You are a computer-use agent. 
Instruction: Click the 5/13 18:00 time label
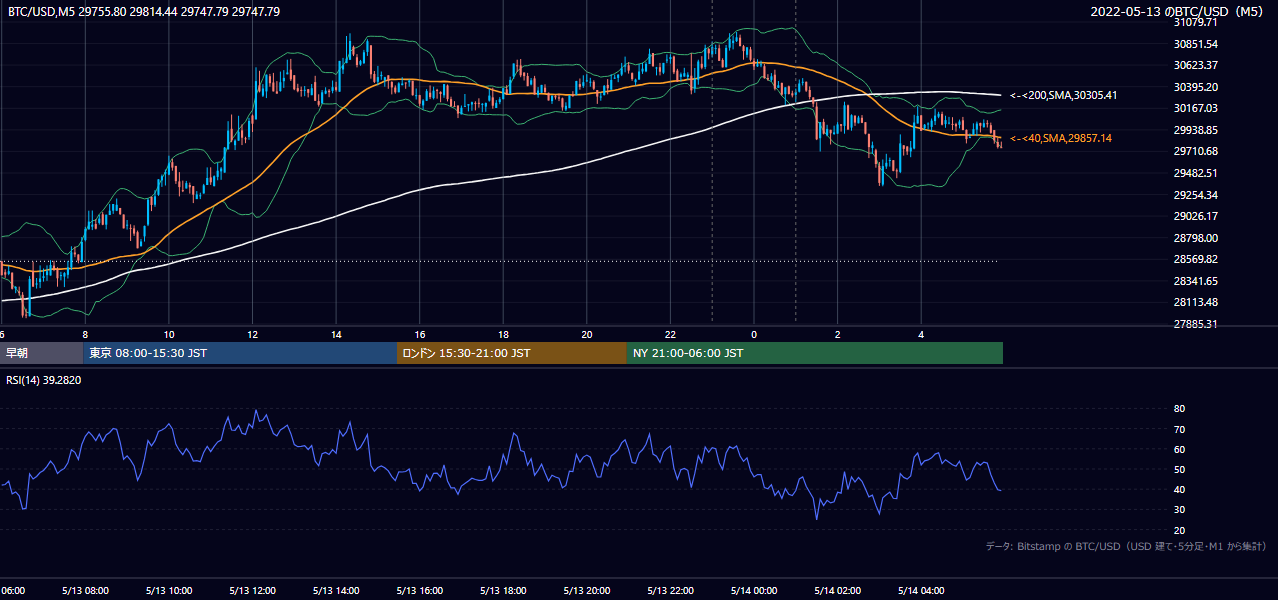tap(503, 591)
